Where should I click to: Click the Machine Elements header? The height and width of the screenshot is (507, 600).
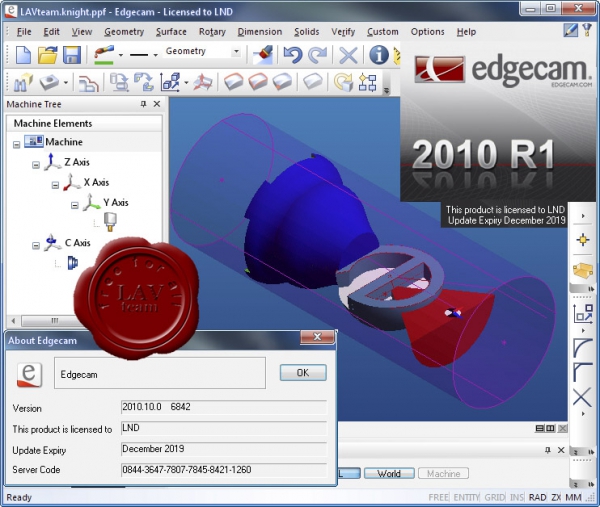84,124
